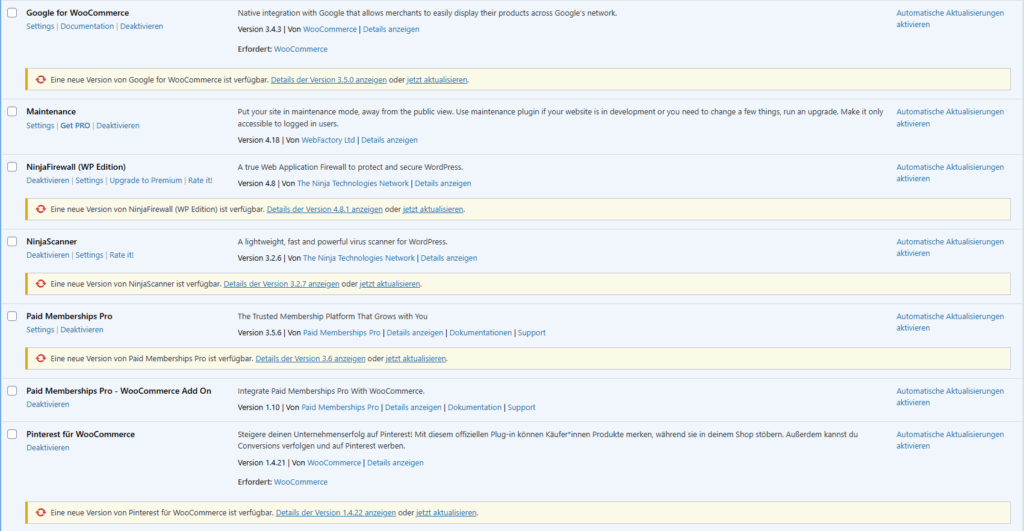Tick the Maintenance plugin checkbox

point(12,111)
